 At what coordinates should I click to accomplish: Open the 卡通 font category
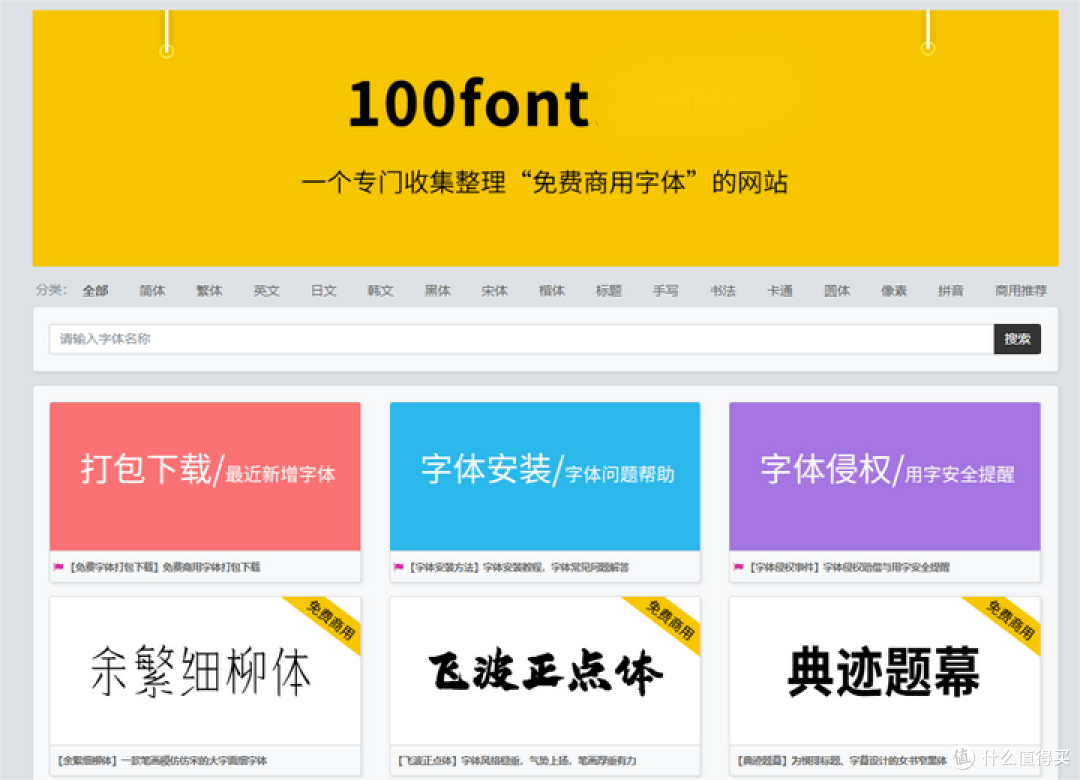[x=780, y=291]
